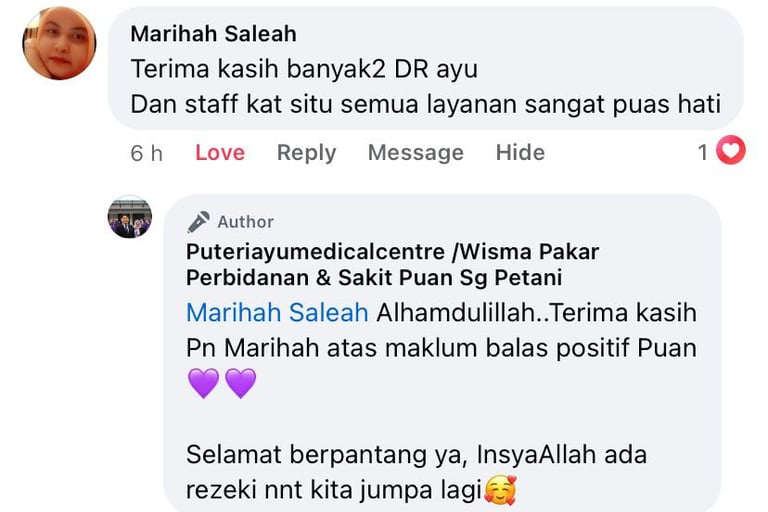Click the second purple heart emoji

point(240,383)
